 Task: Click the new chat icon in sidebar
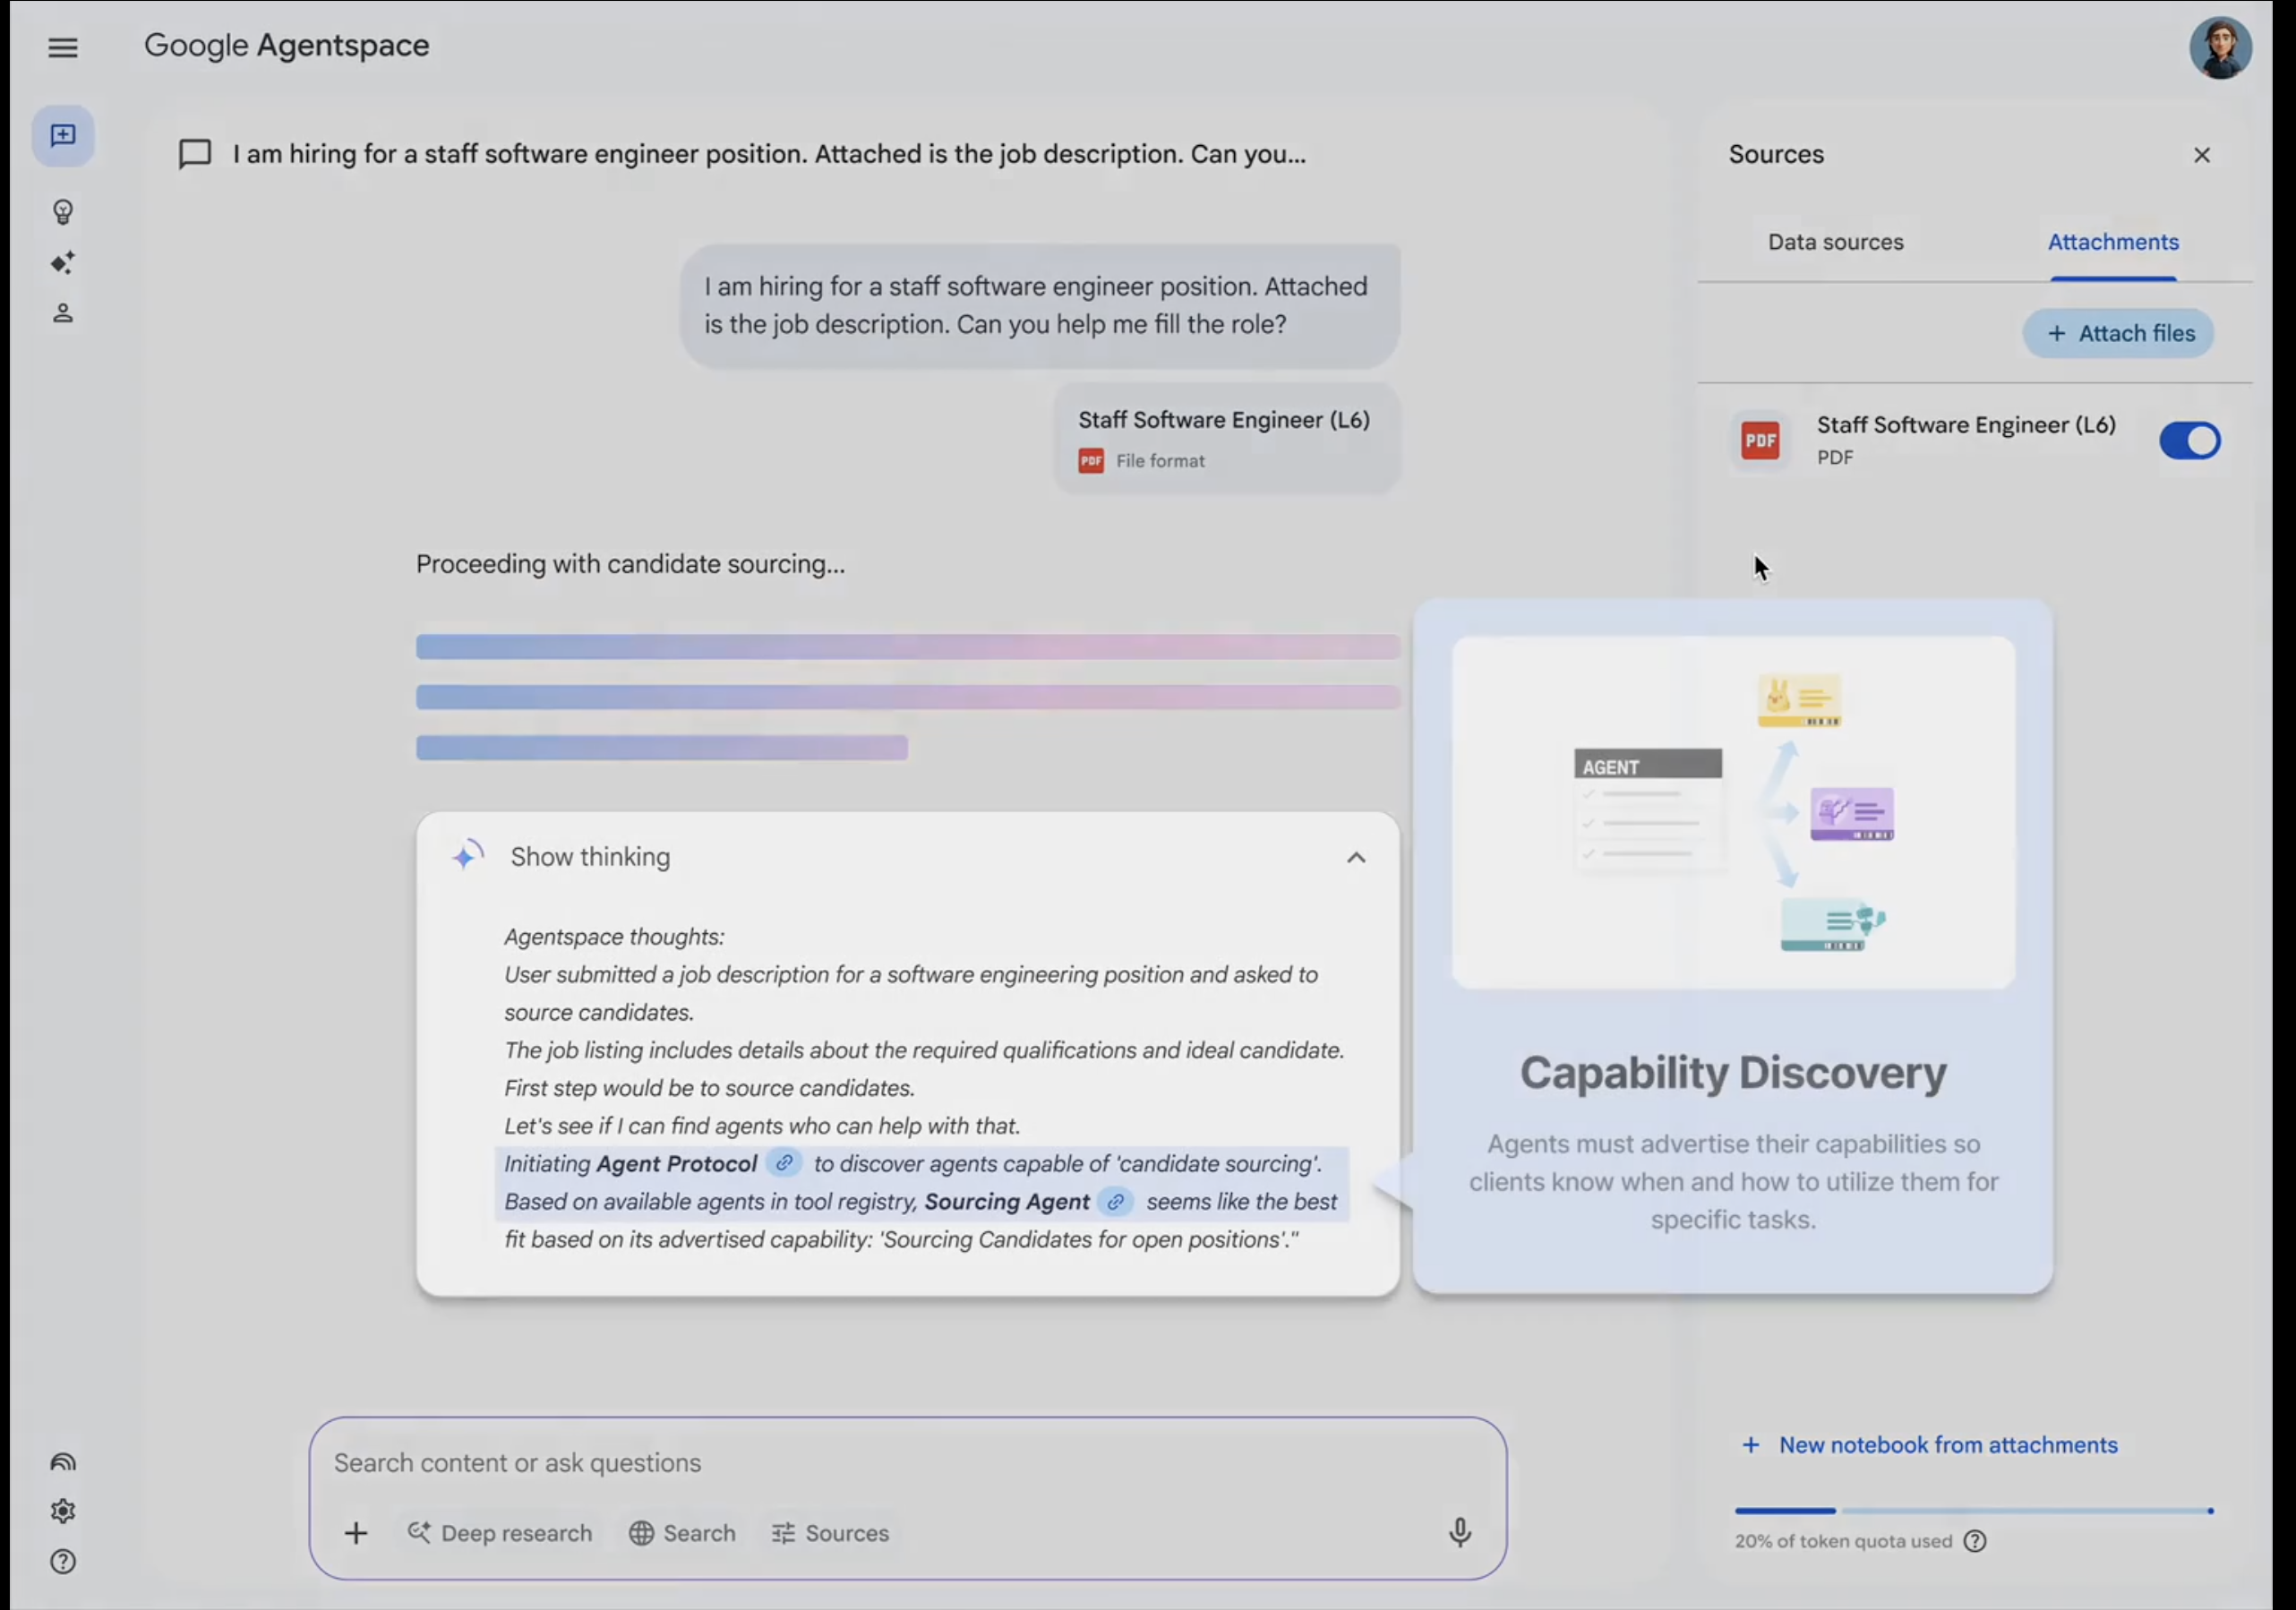[x=62, y=135]
